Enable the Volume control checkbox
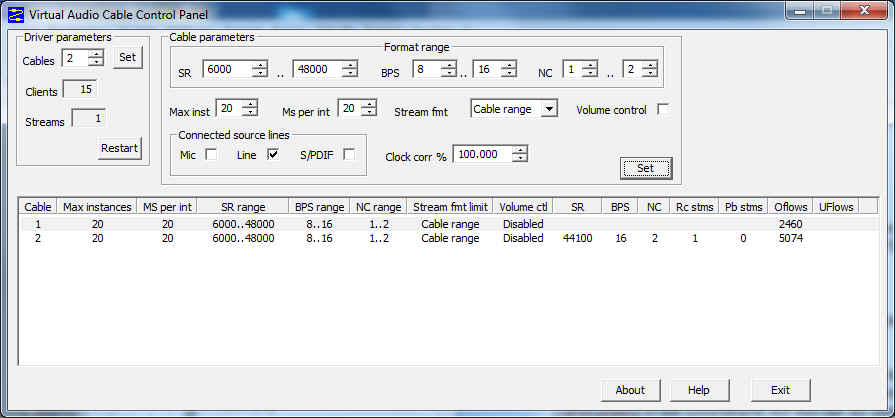 663,109
